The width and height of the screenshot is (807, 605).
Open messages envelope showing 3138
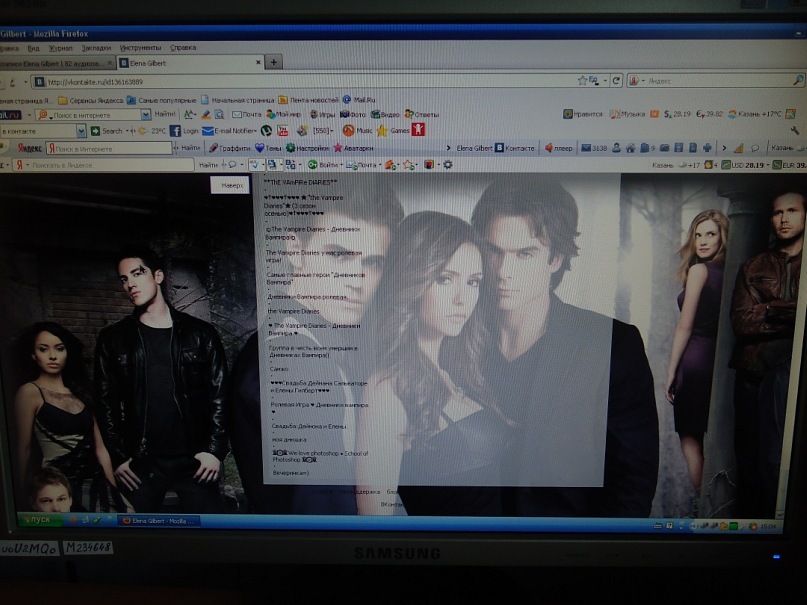coord(594,148)
